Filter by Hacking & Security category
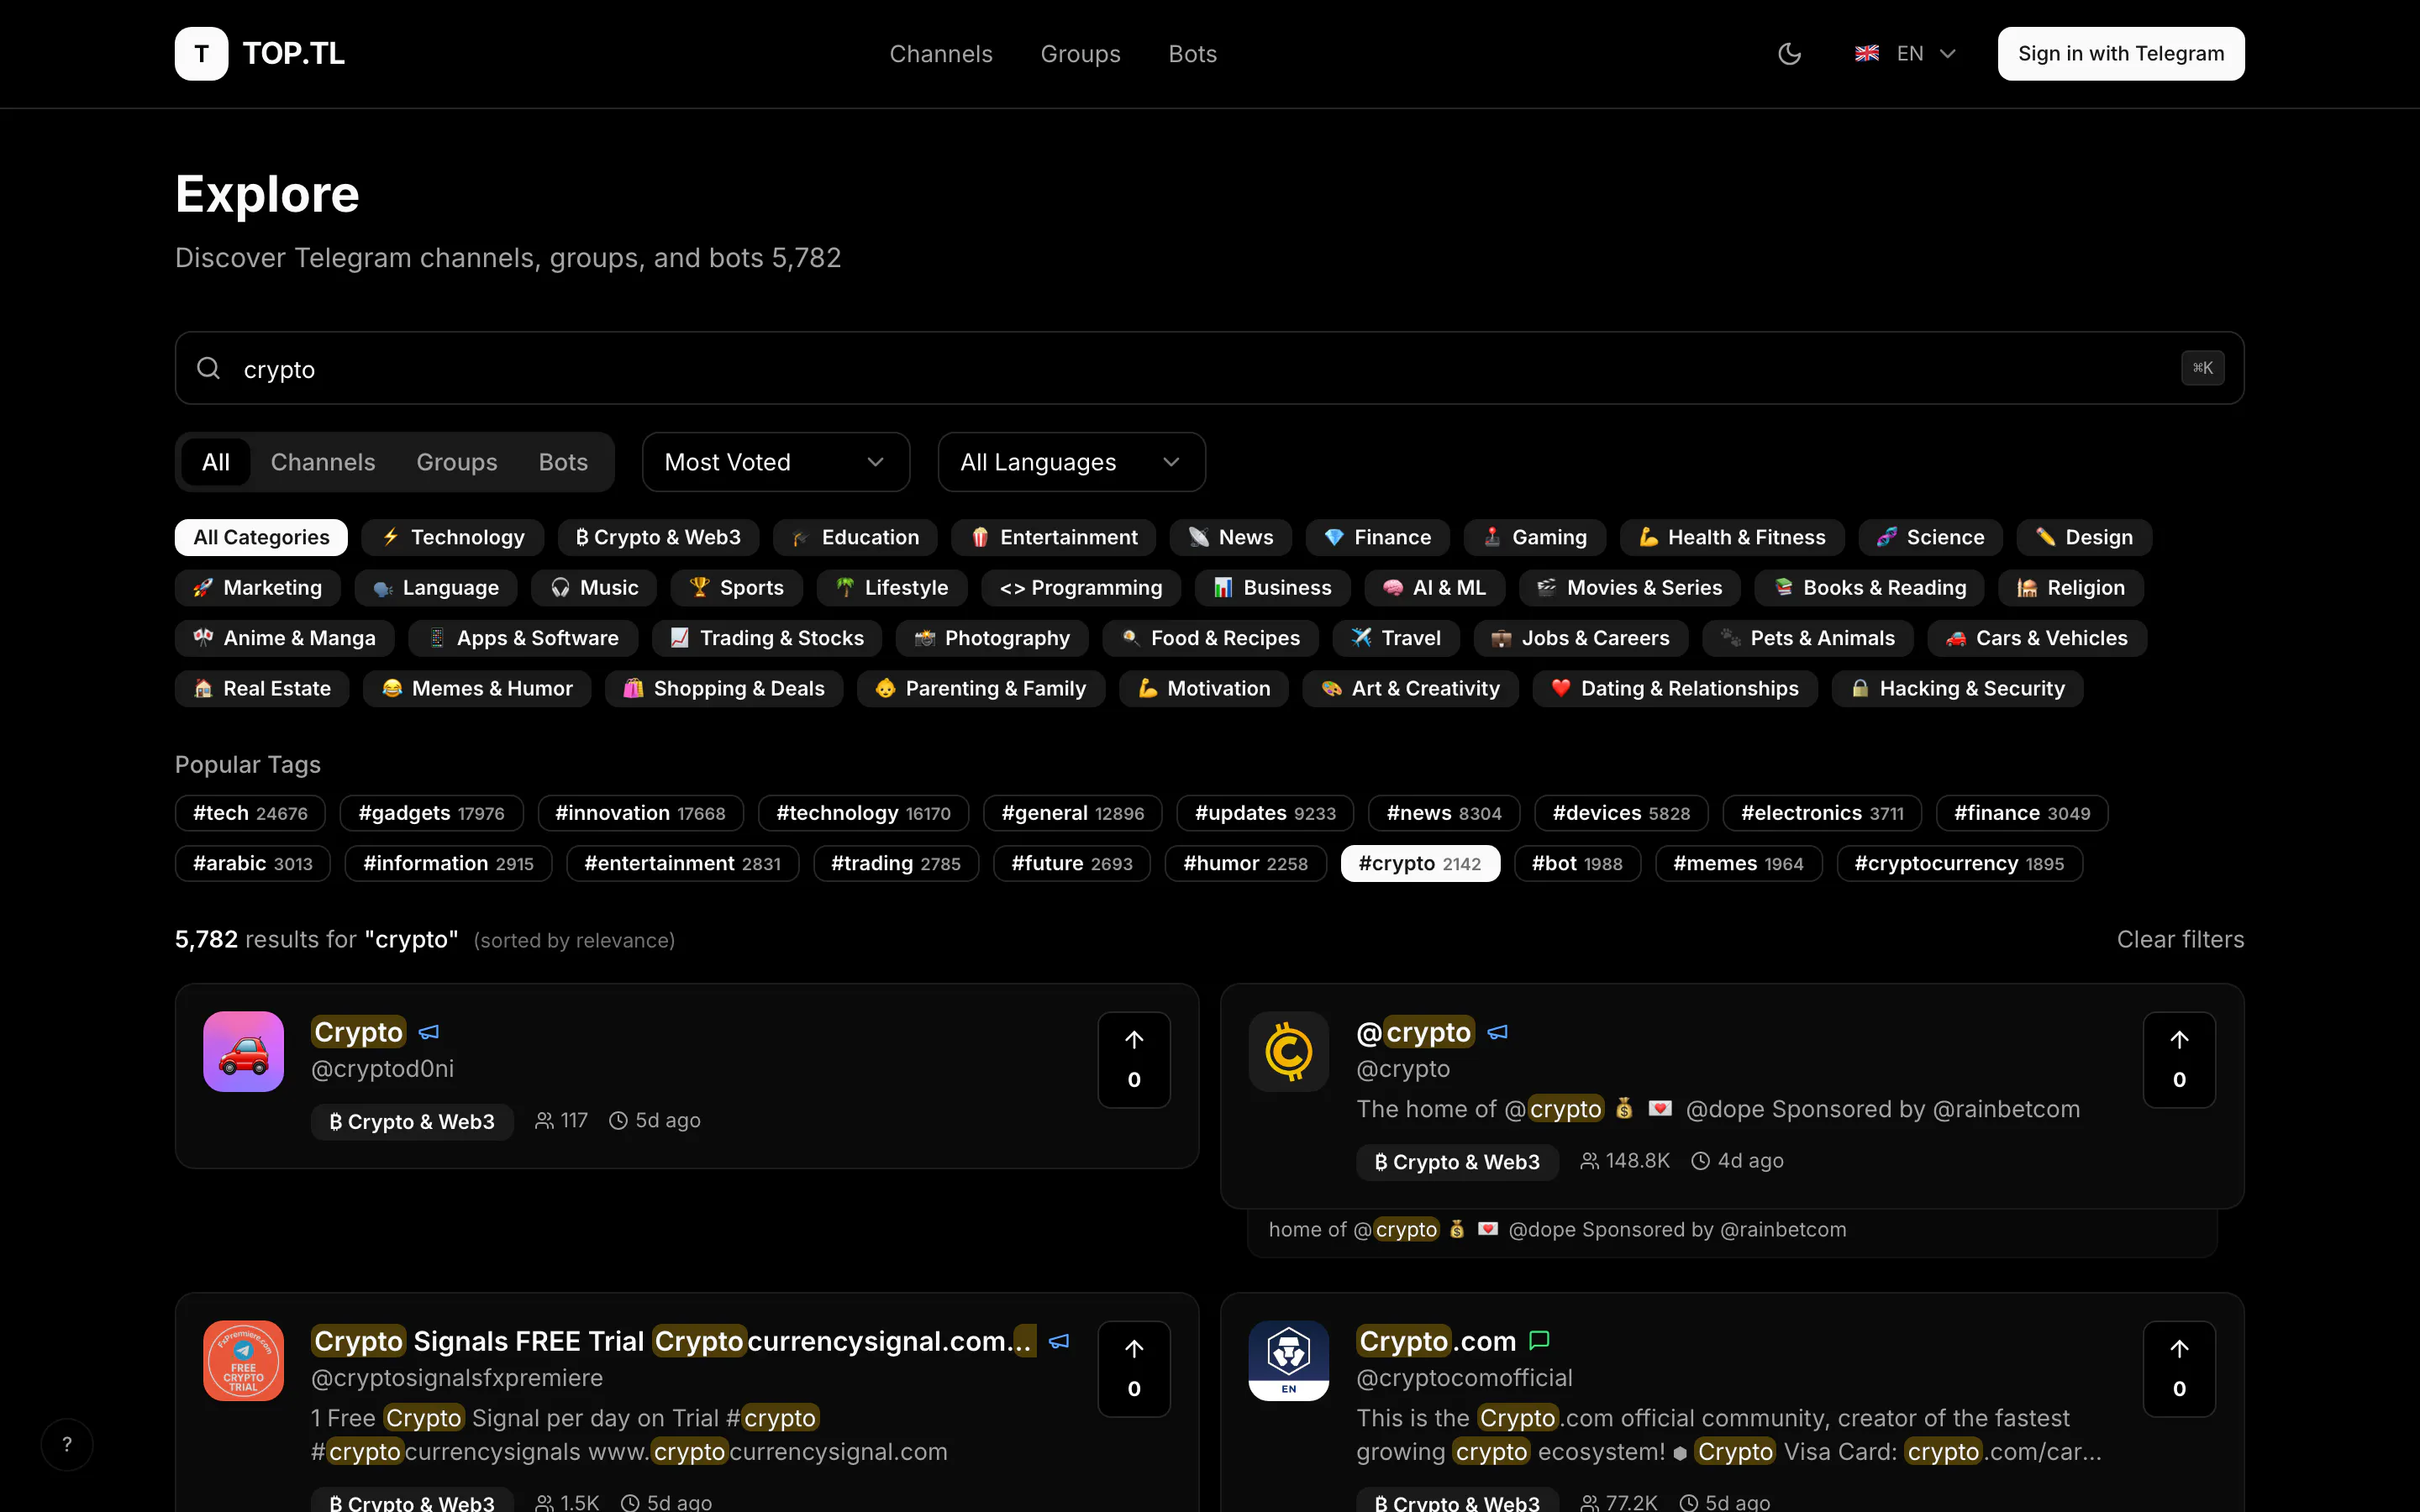This screenshot has height=1512, width=2420. coord(1958,688)
